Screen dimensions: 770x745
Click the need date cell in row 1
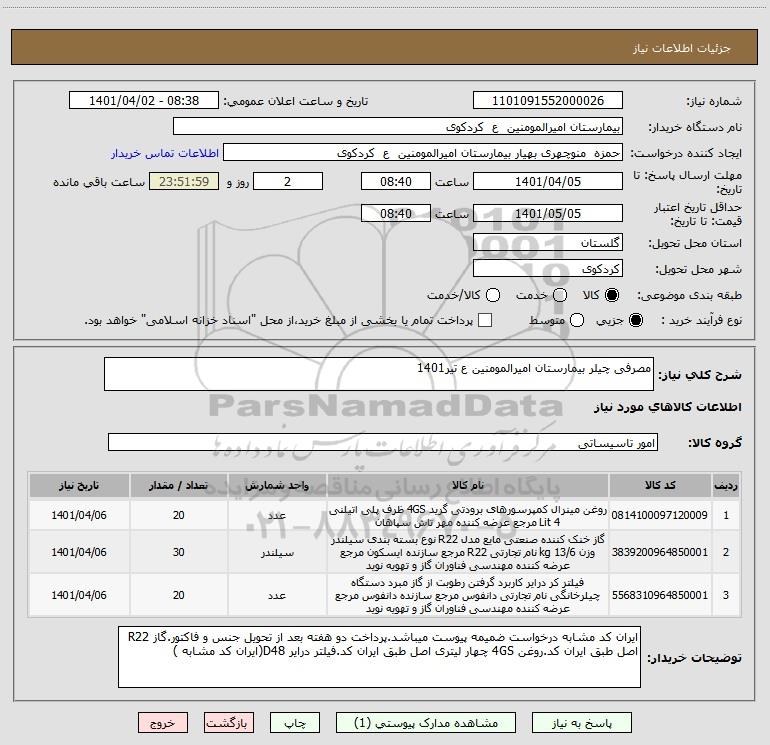pos(79,515)
